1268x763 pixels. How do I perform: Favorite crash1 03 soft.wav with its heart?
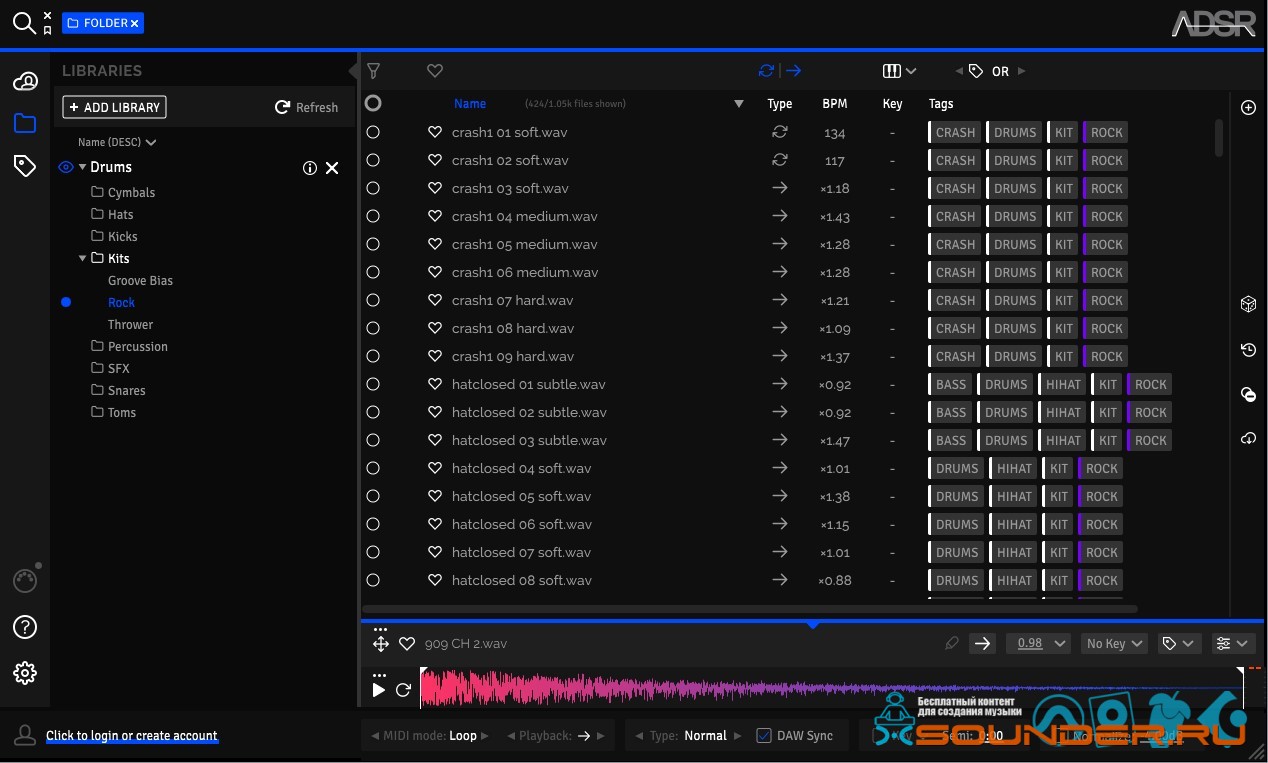(x=435, y=188)
